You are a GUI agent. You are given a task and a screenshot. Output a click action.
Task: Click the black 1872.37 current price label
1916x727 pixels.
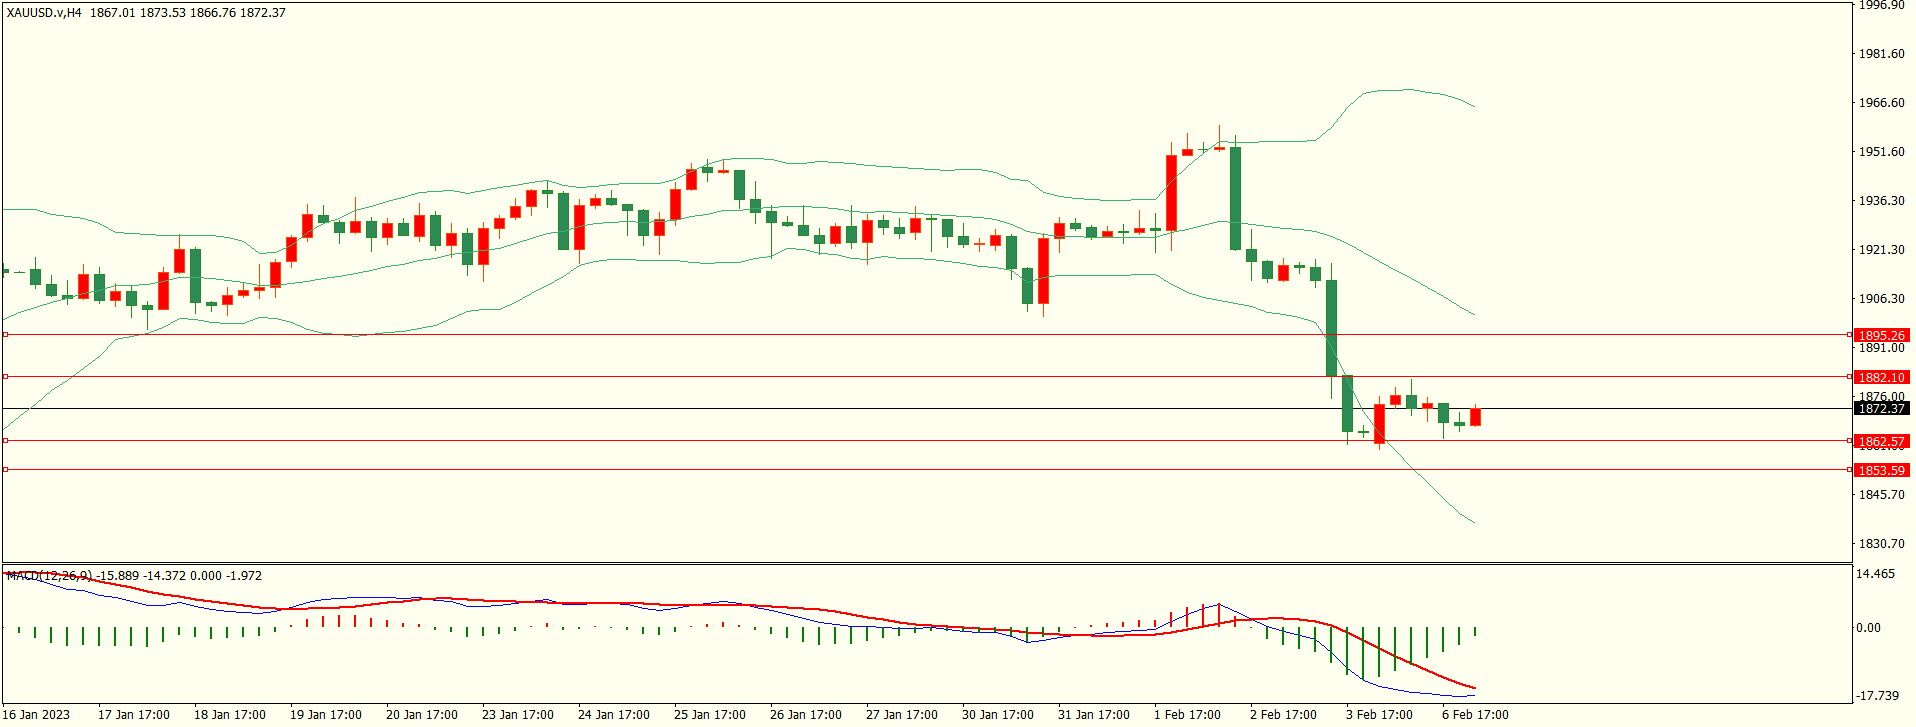(x=1881, y=409)
